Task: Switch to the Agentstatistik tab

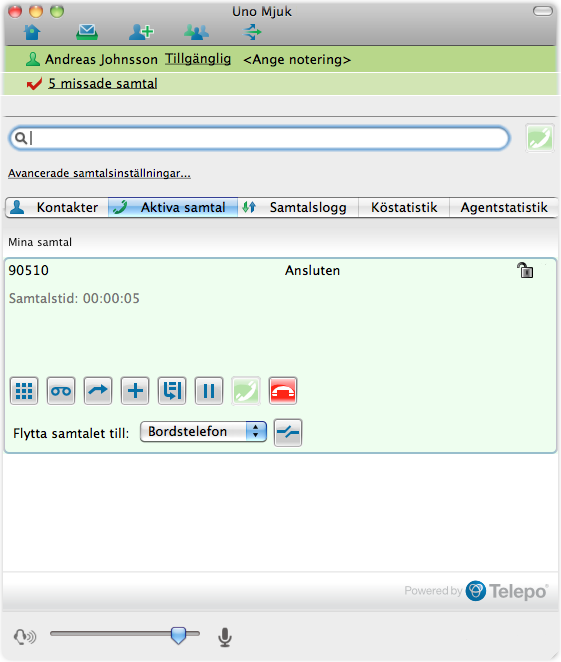Action: coord(504,207)
